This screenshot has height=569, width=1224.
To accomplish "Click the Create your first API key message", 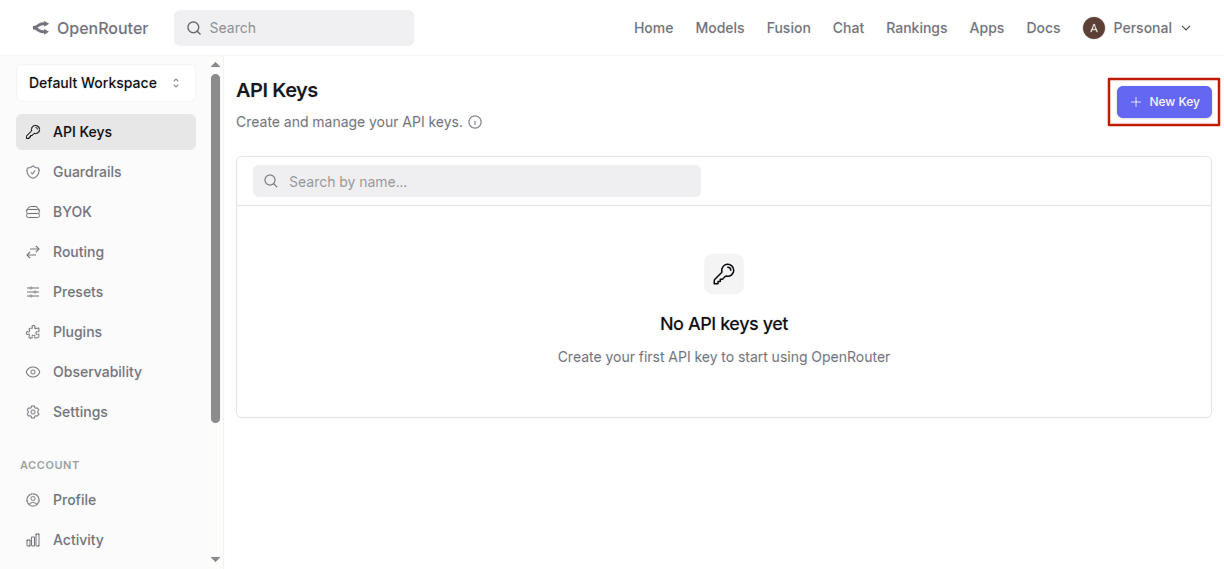I will [x=724, y=357].
